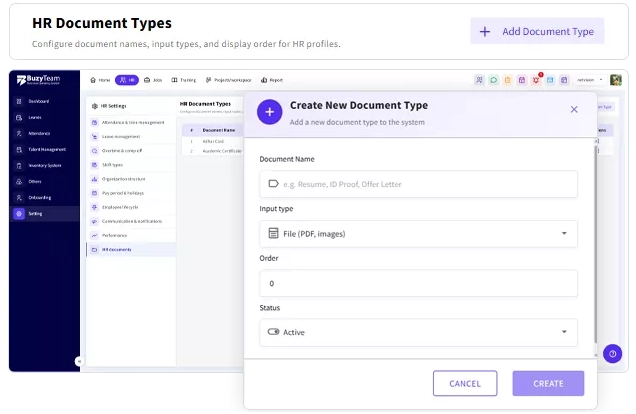636x414 pixels.
Task: Open Skill types settings
Action: (x=131, y=165)
